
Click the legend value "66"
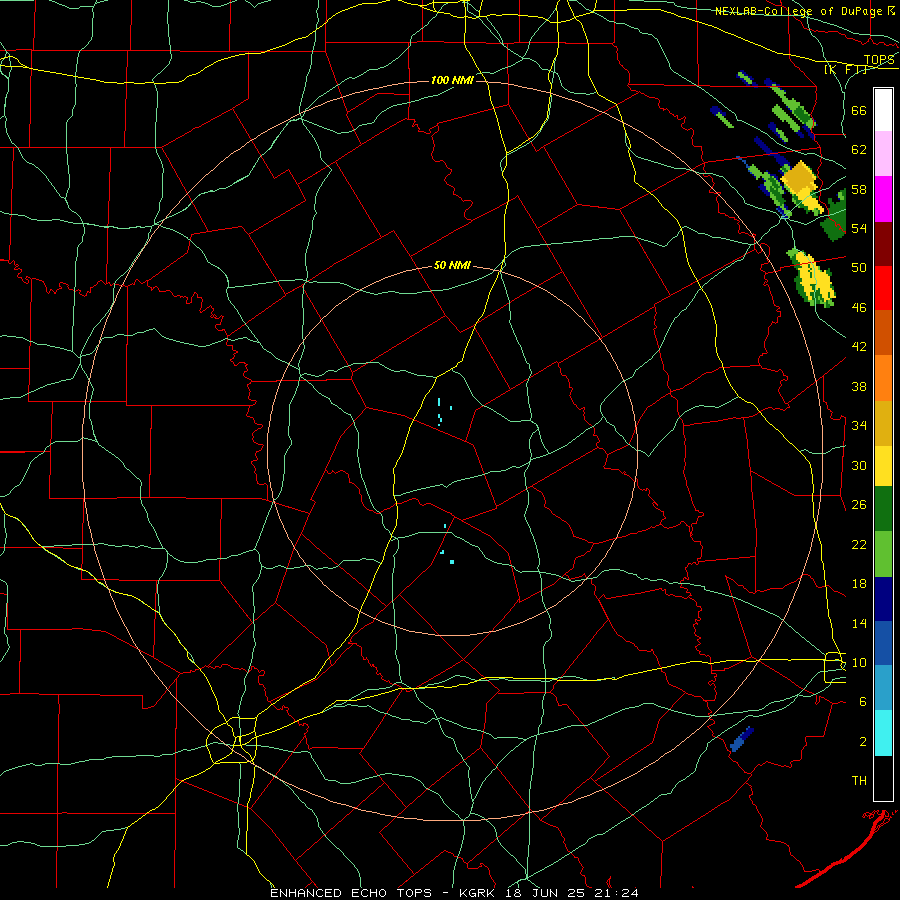[x=859, y=111]
